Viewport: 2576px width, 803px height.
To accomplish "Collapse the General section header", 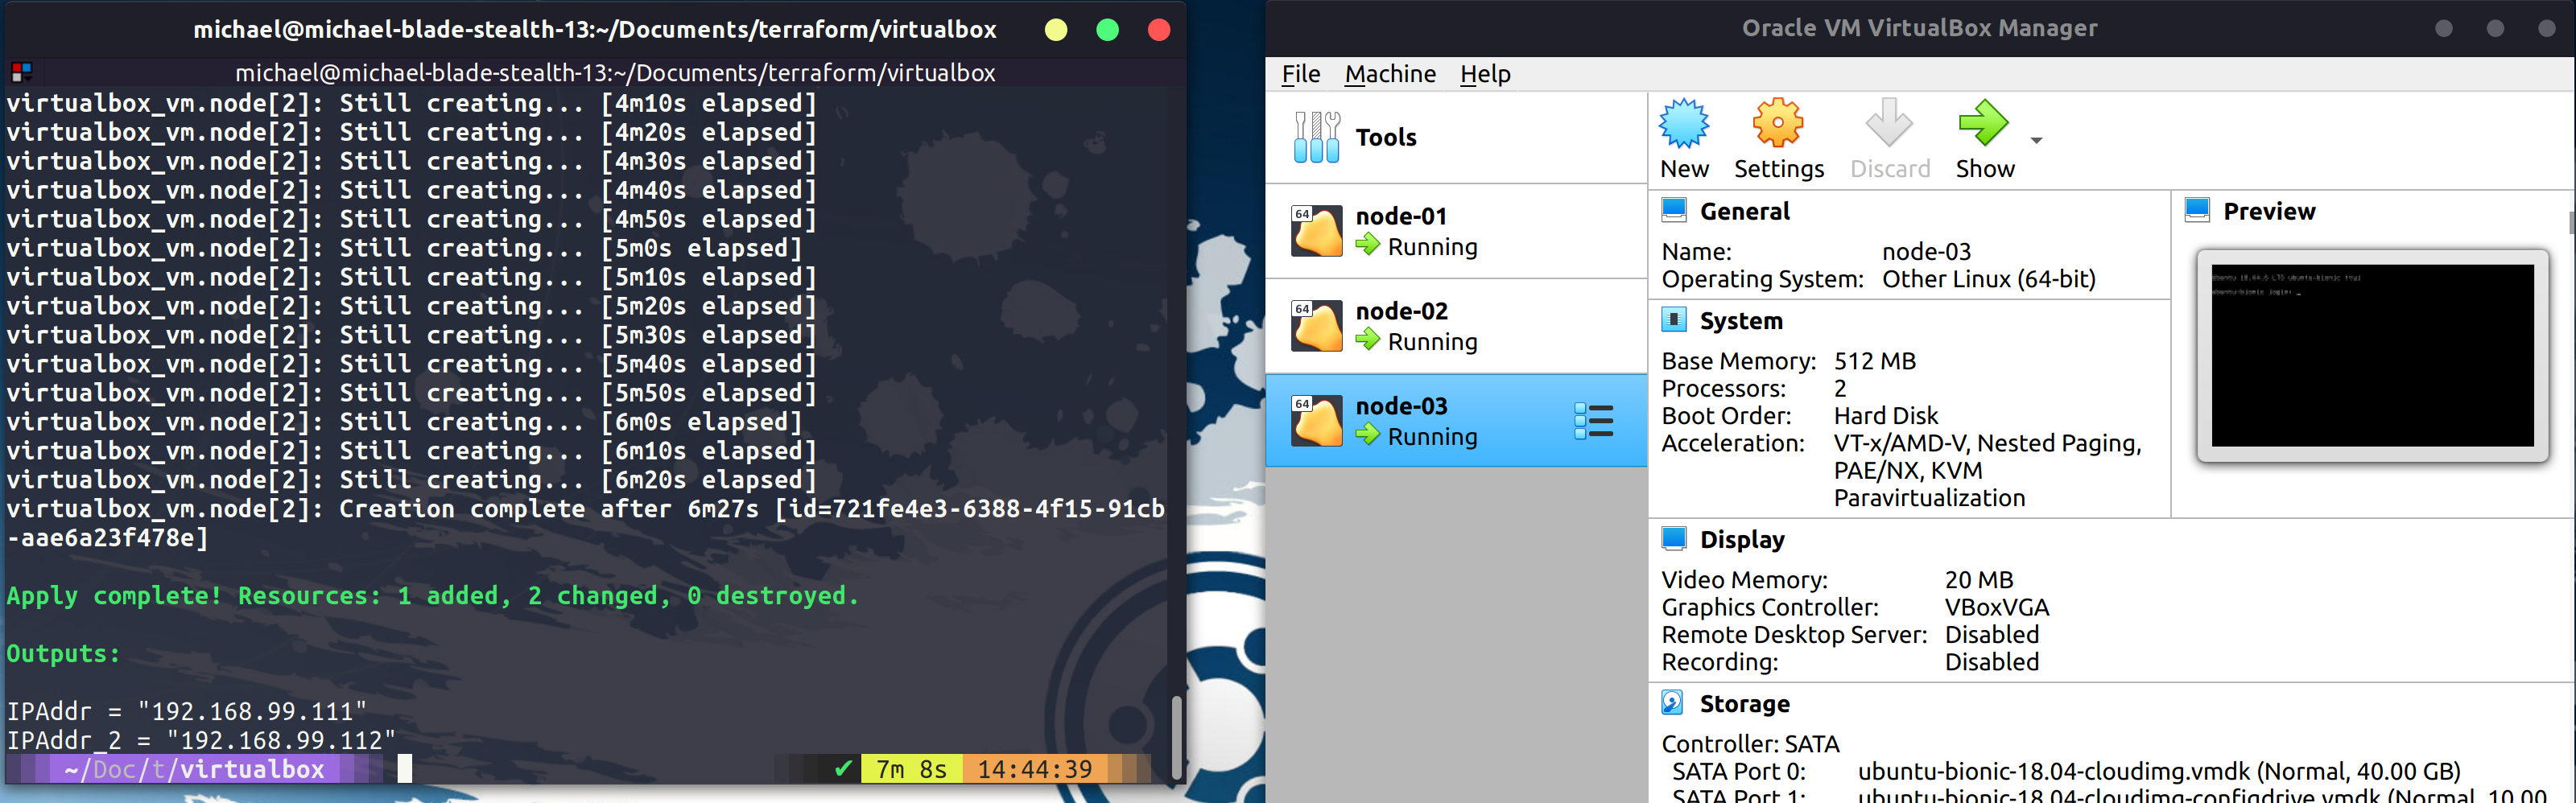I will pos(1744,211).
